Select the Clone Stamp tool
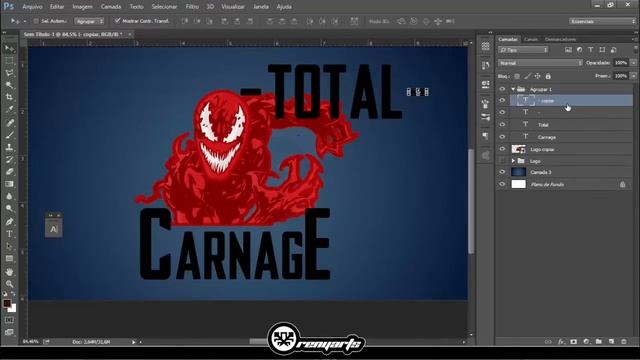The height and width of the screenshot is (360, 640). (9, 147)
